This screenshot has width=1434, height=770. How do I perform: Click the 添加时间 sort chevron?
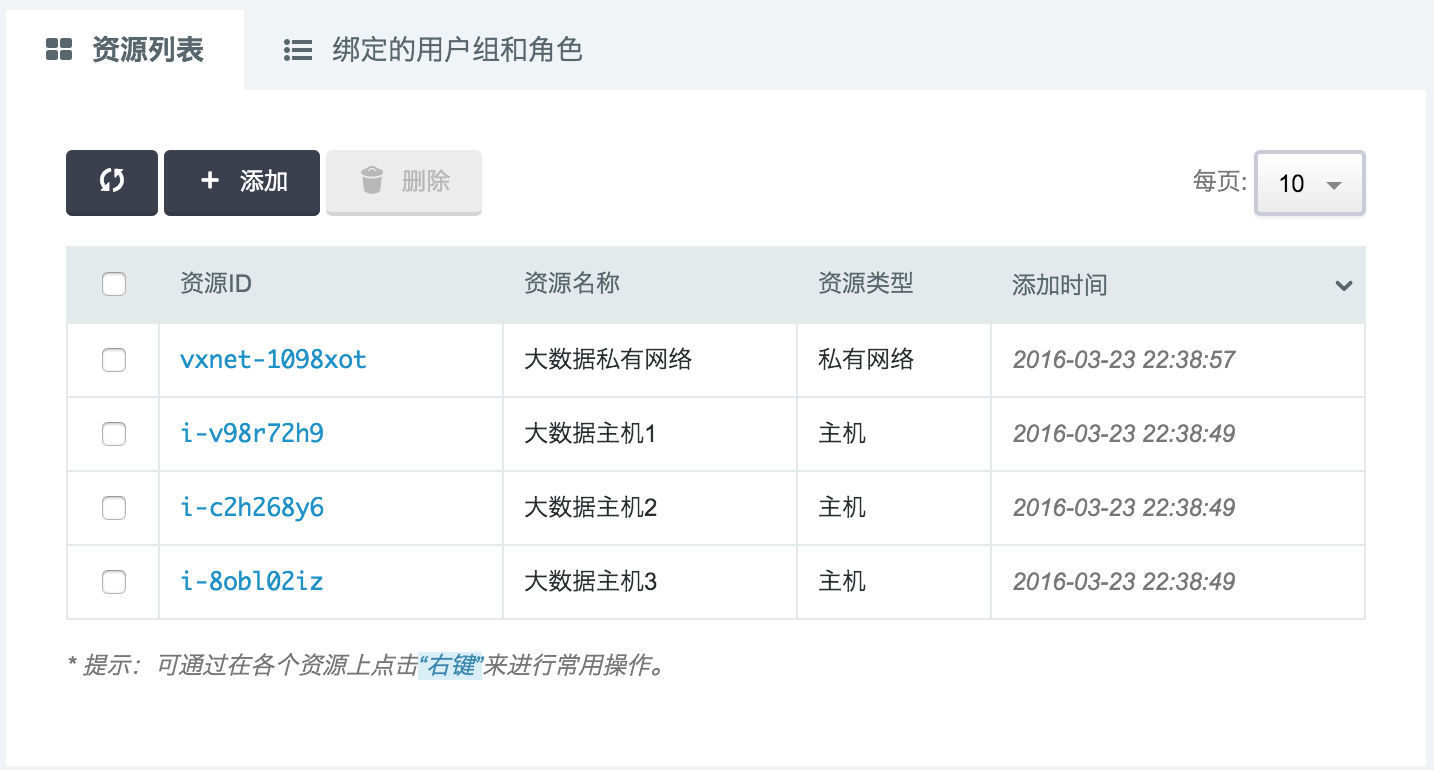click(1343, 286)
